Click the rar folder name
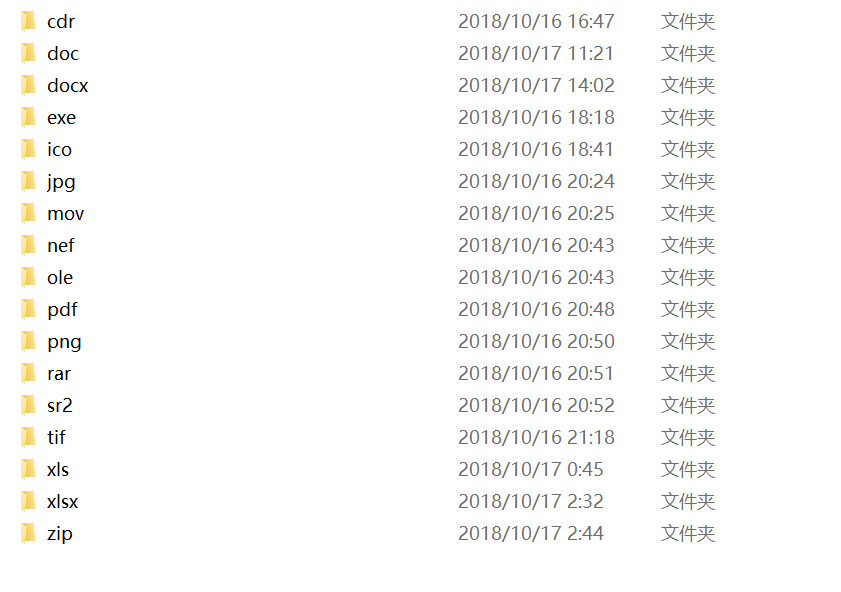The height and width of the screenshot is (592, 841). [58, 374]
